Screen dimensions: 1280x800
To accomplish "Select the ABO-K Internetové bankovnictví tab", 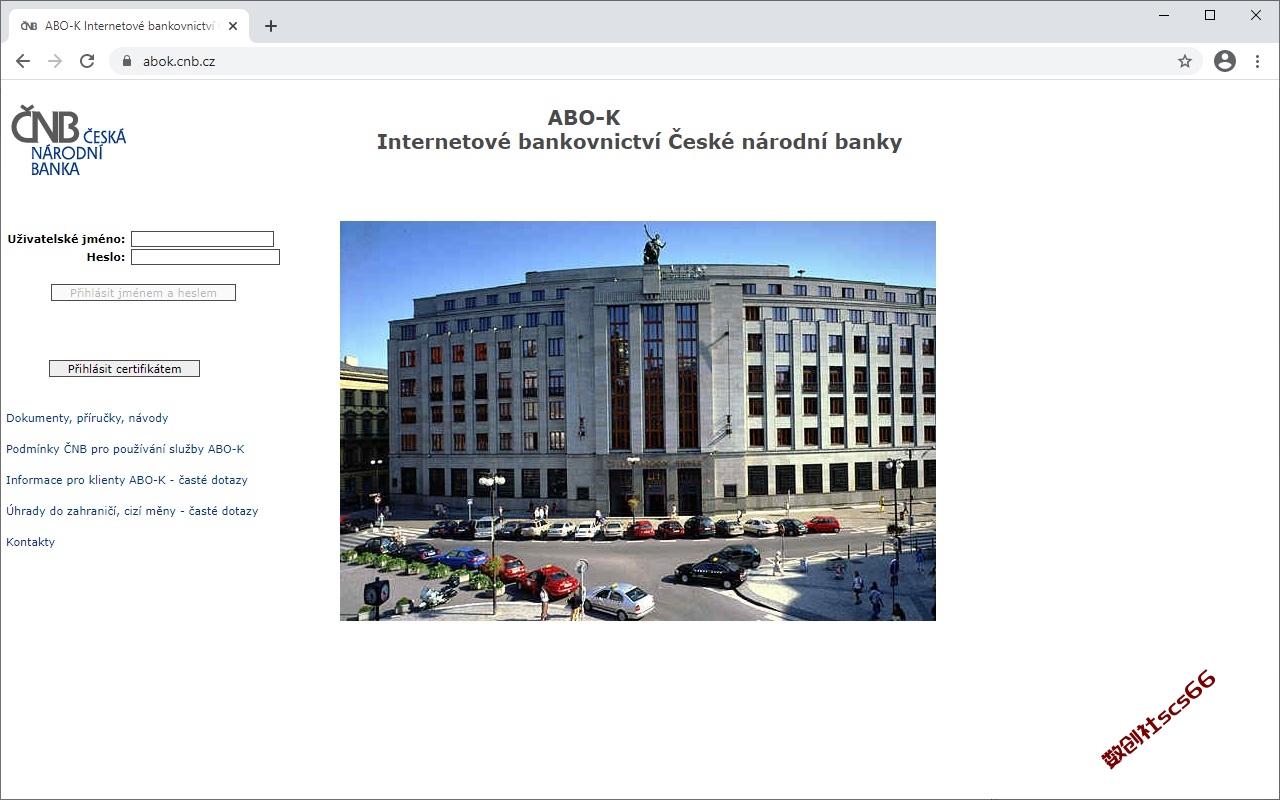I will point(128,26).
